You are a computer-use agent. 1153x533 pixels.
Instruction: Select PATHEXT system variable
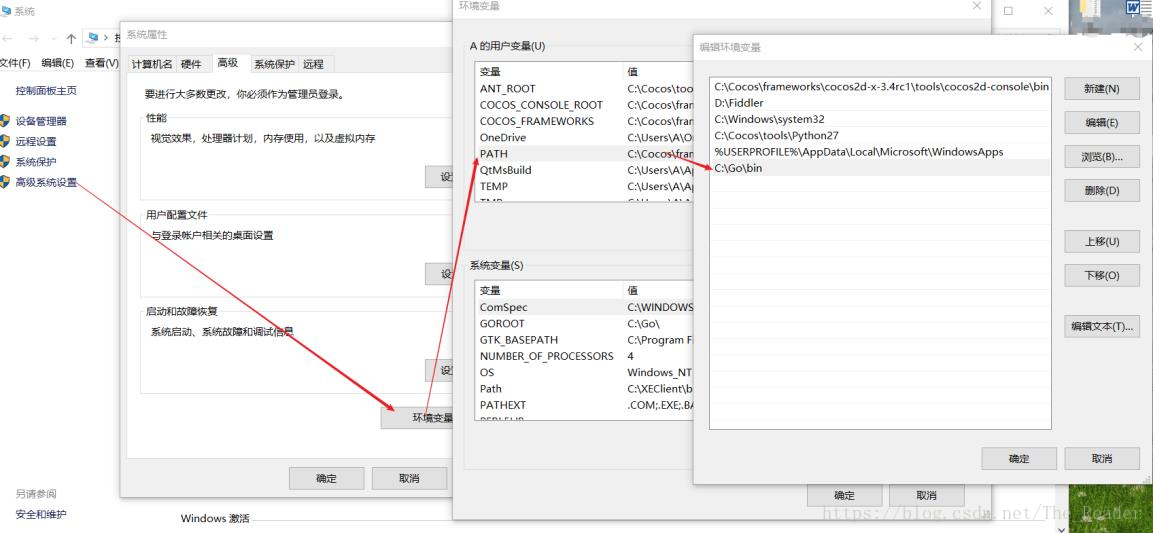[585, 405]
